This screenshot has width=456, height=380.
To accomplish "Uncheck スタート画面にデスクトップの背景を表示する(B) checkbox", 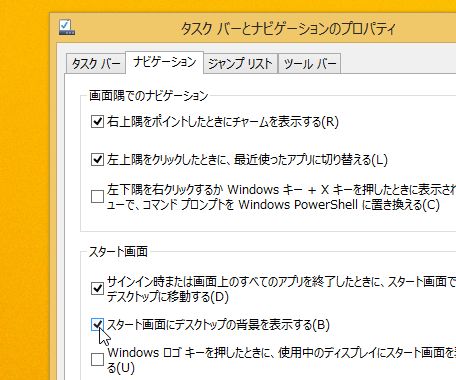I will pos(97,324).
